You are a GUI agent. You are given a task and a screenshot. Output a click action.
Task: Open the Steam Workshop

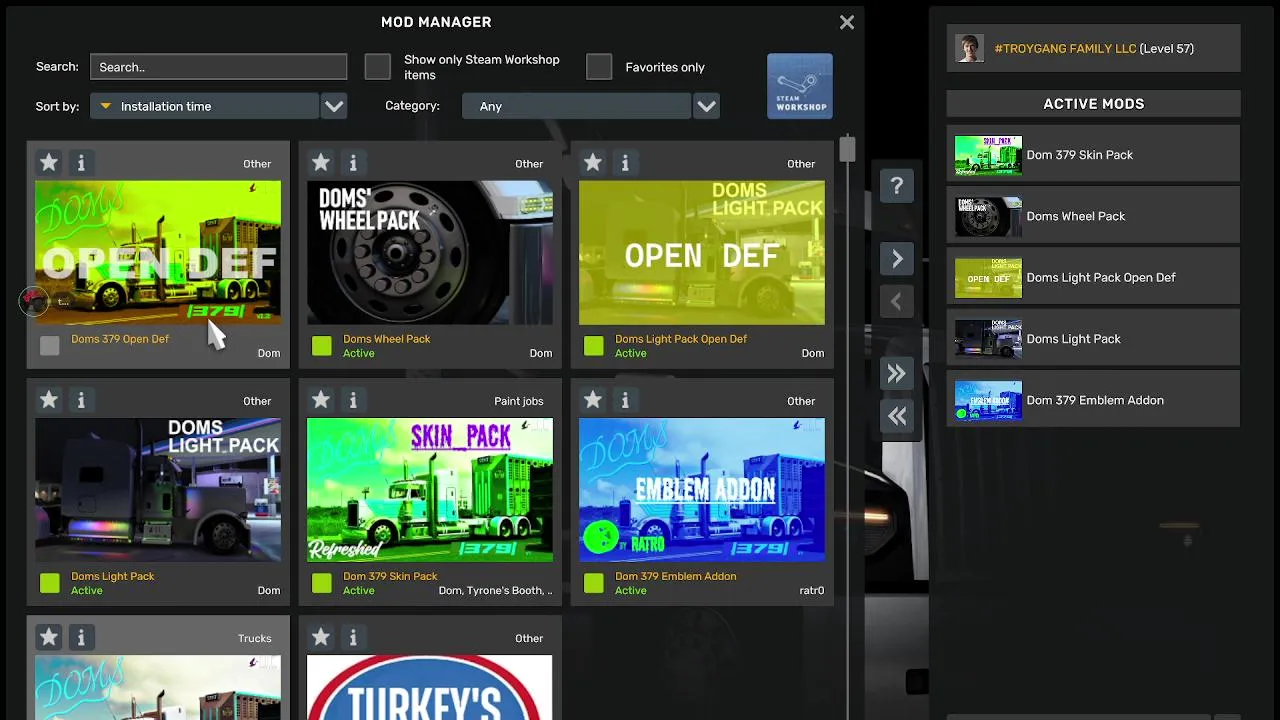[x=799, y=86]
